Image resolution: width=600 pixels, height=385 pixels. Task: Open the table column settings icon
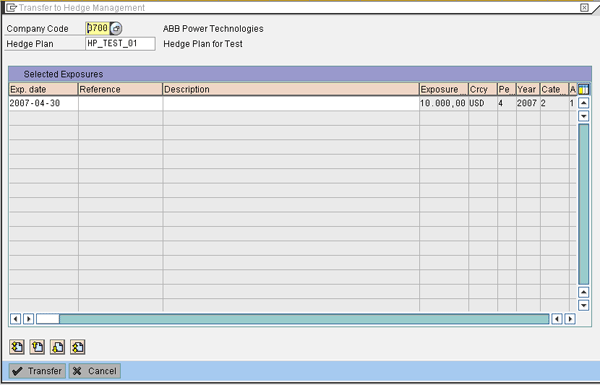(583, 90)
